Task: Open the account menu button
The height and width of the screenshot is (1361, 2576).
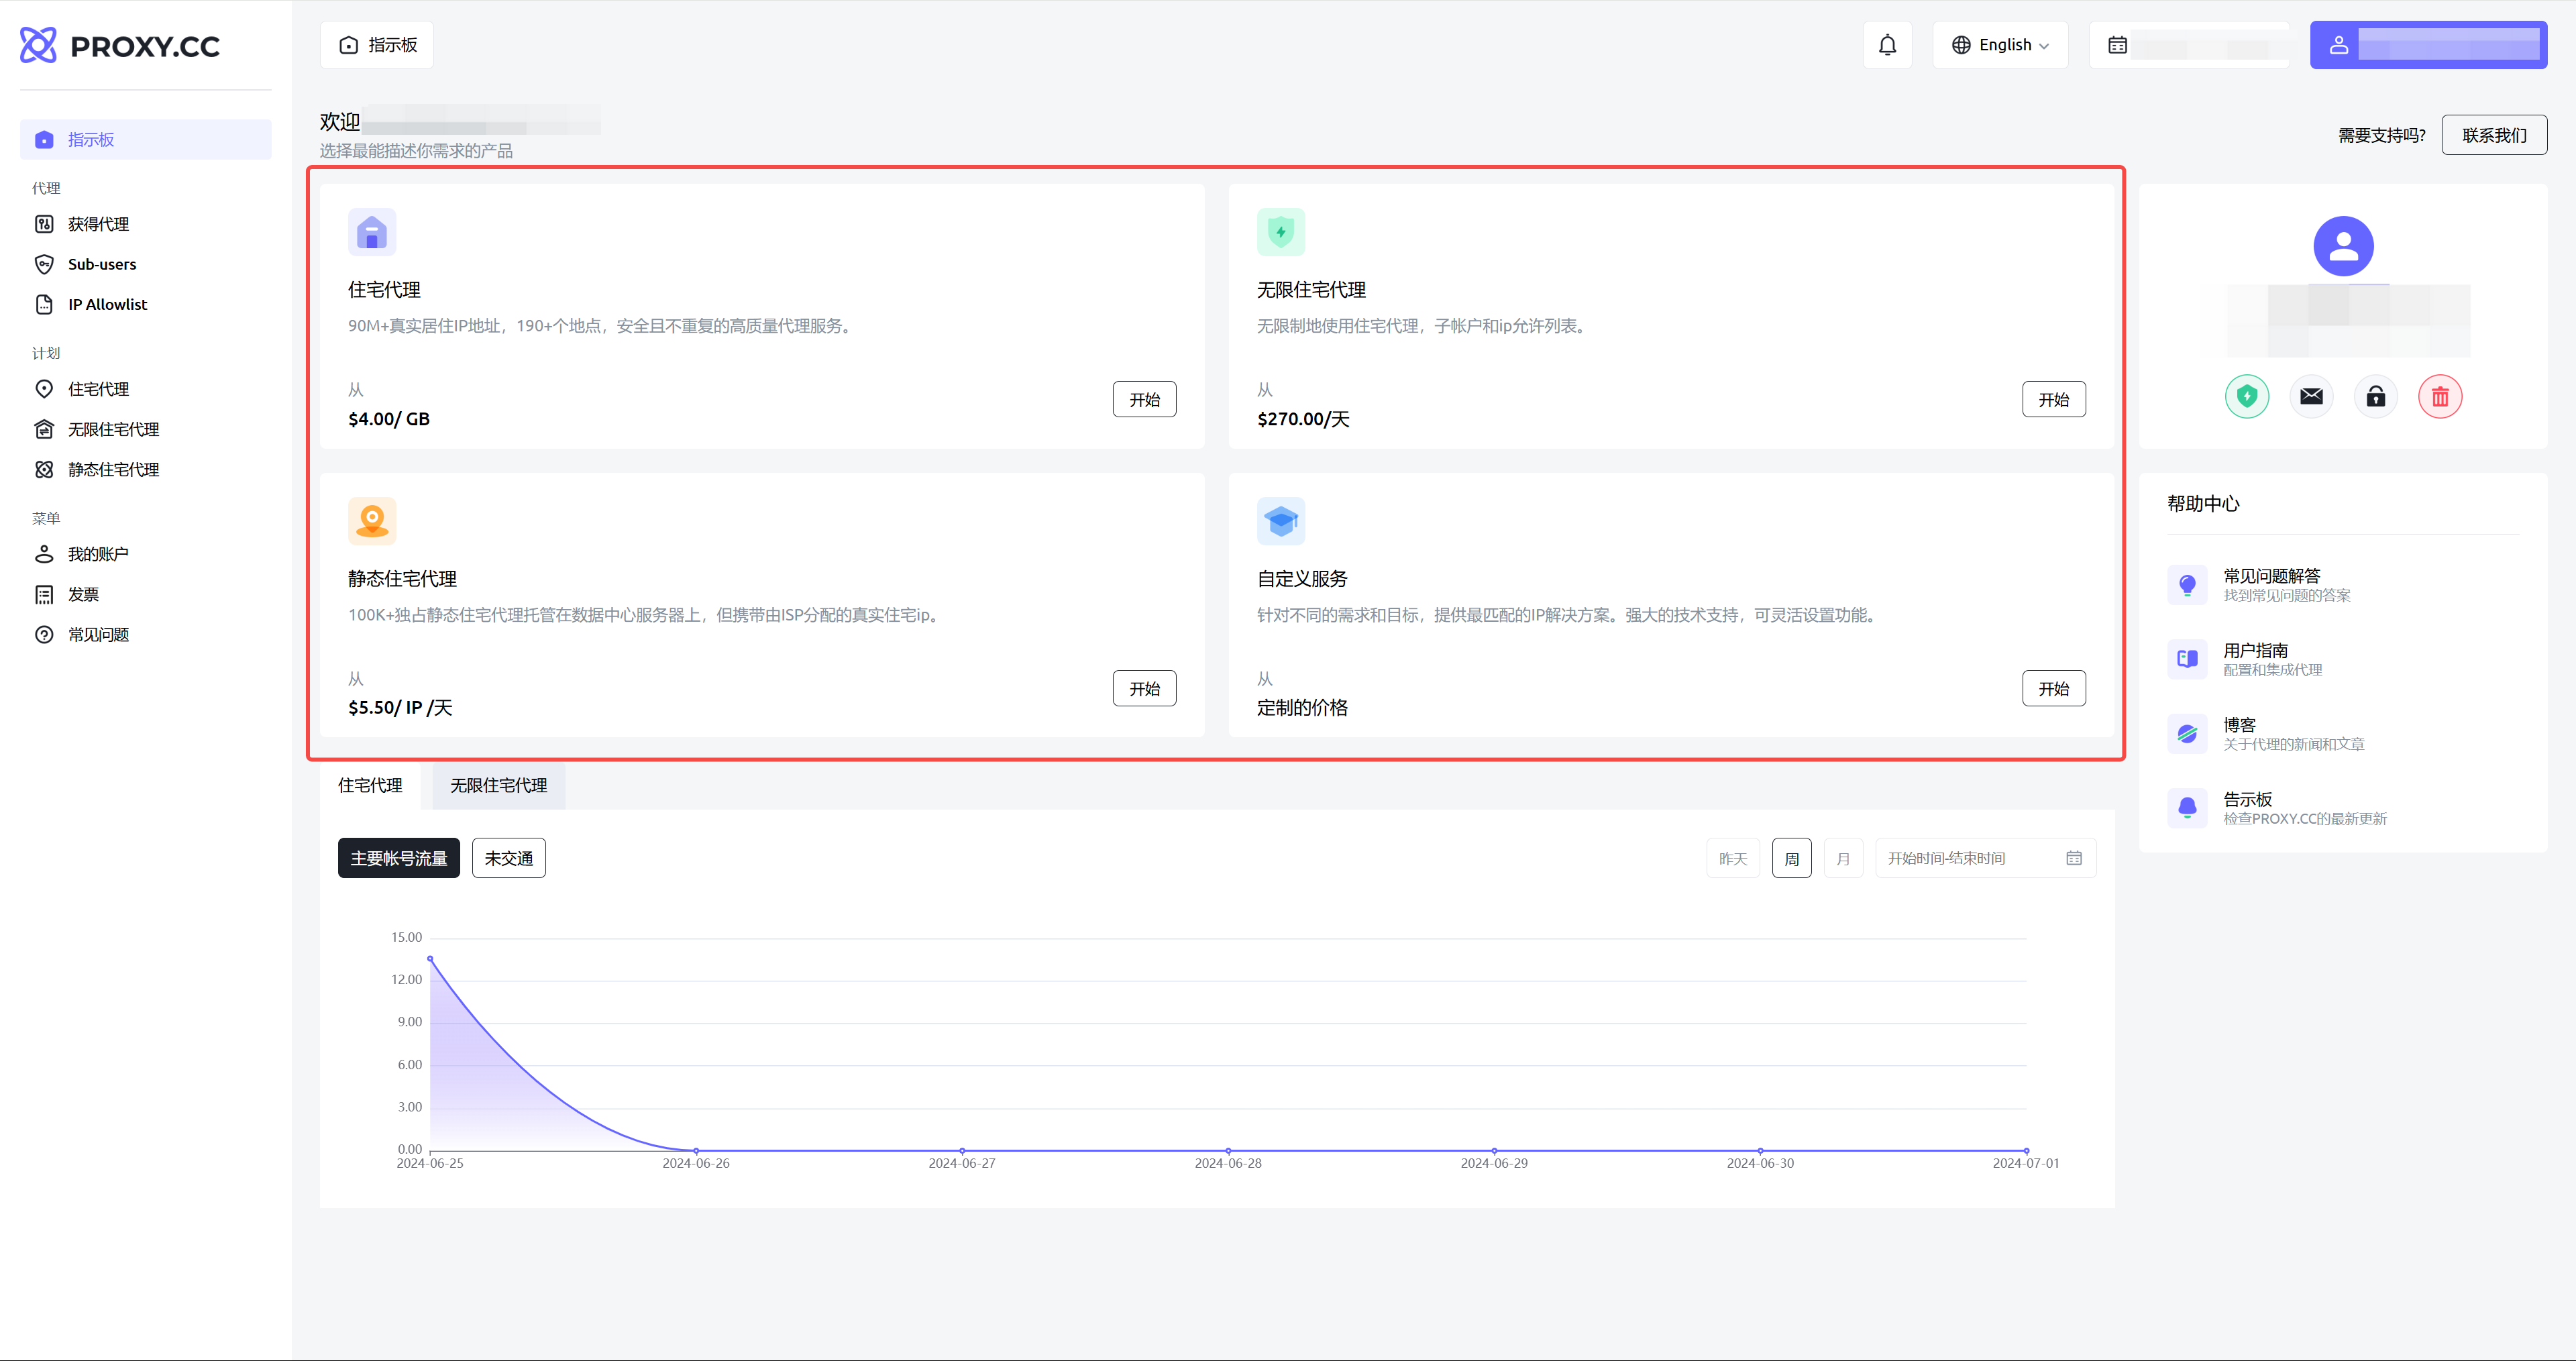Action: (x=2428, y=45)
